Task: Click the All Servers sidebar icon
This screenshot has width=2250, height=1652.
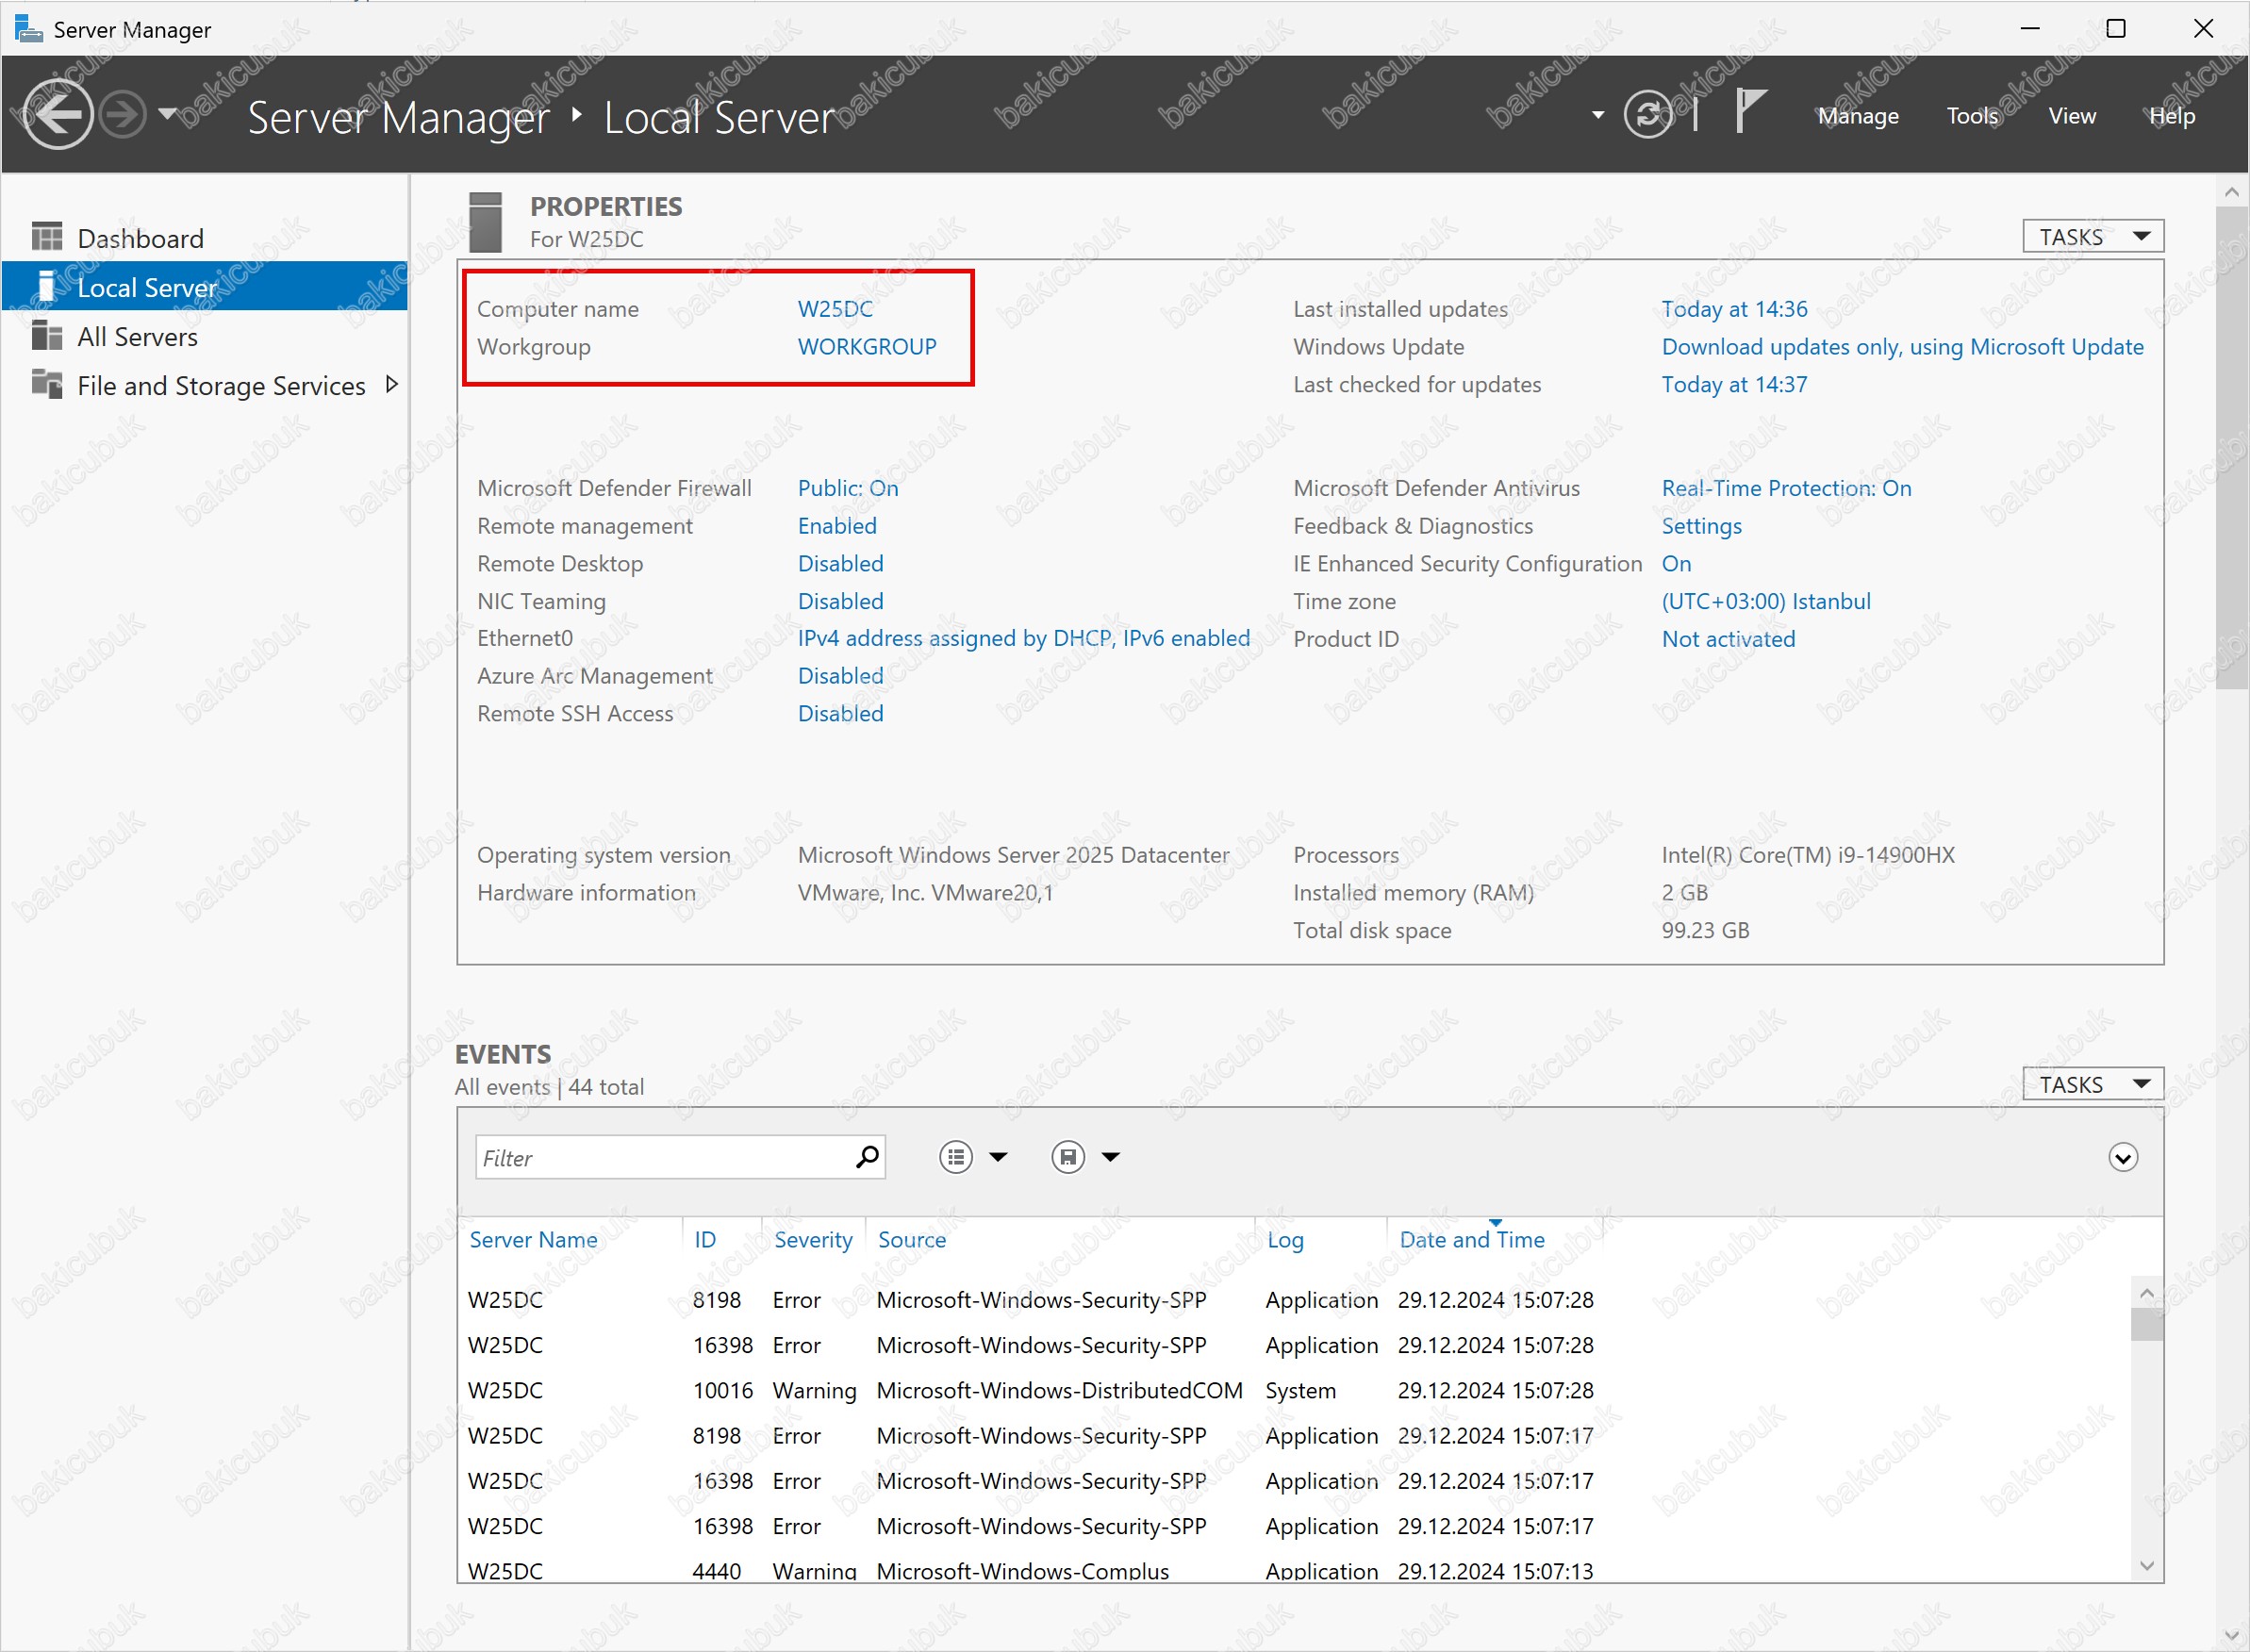Action: [x=46, y=335]
